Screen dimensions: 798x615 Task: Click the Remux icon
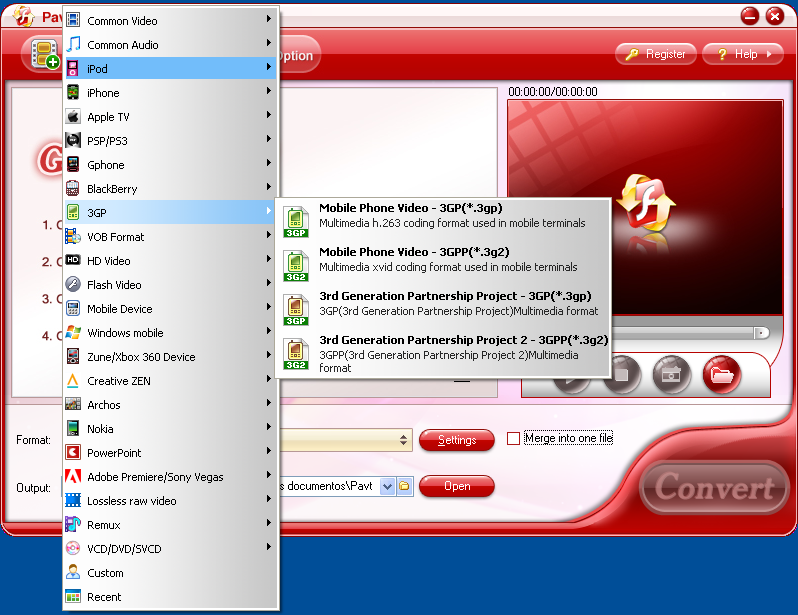click(x=73, y=524)
